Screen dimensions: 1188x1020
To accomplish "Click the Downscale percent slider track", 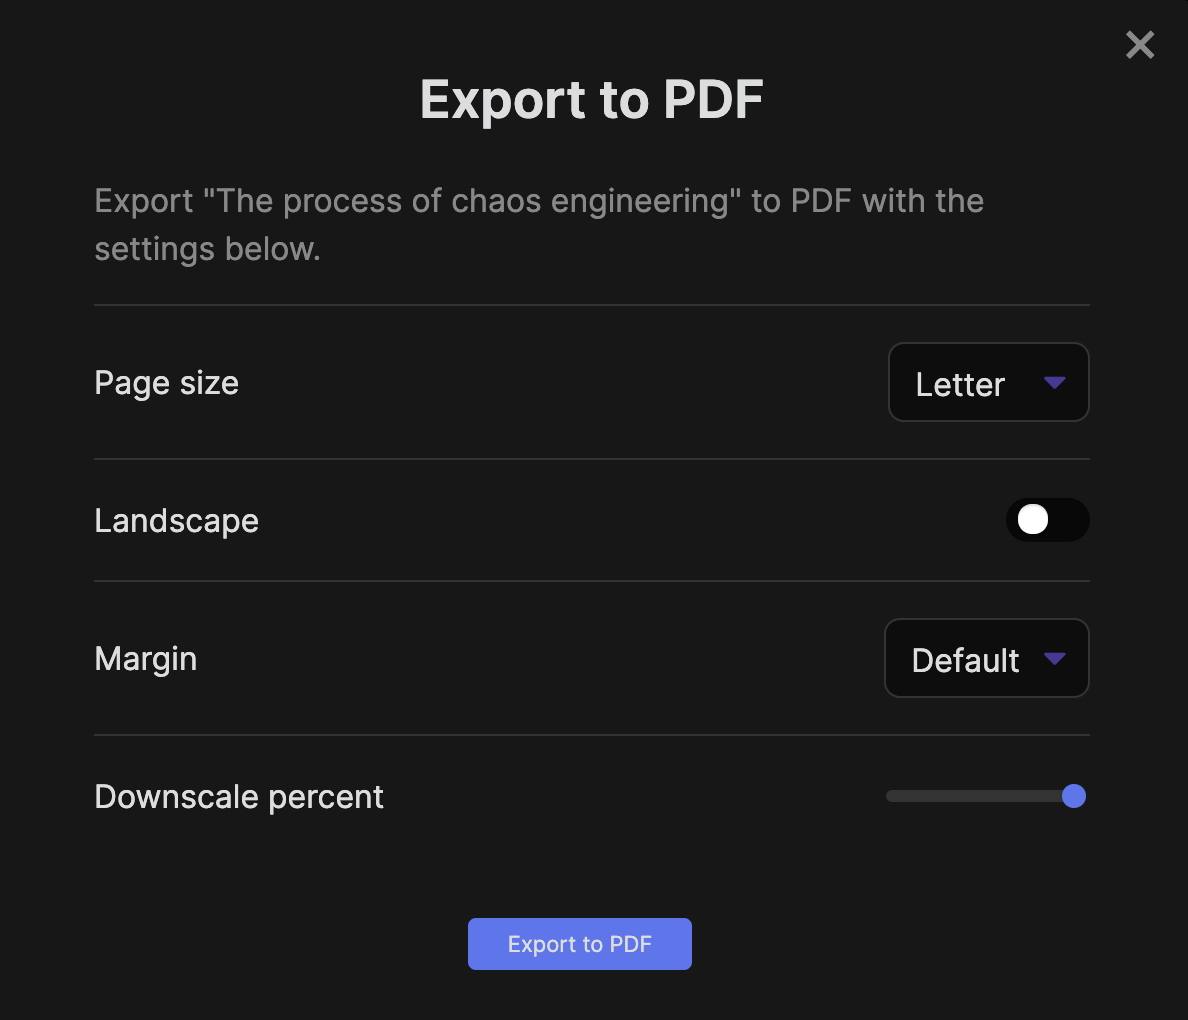I will click(970, 796).
